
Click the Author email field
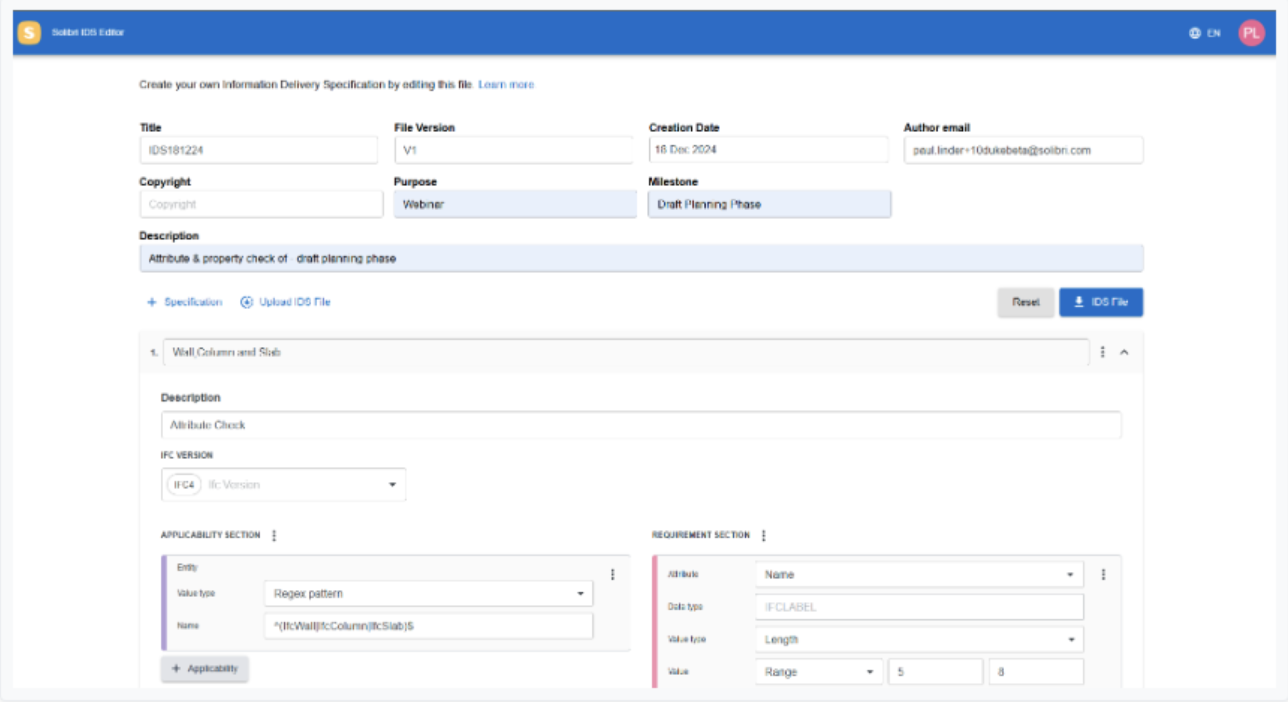1023,150
